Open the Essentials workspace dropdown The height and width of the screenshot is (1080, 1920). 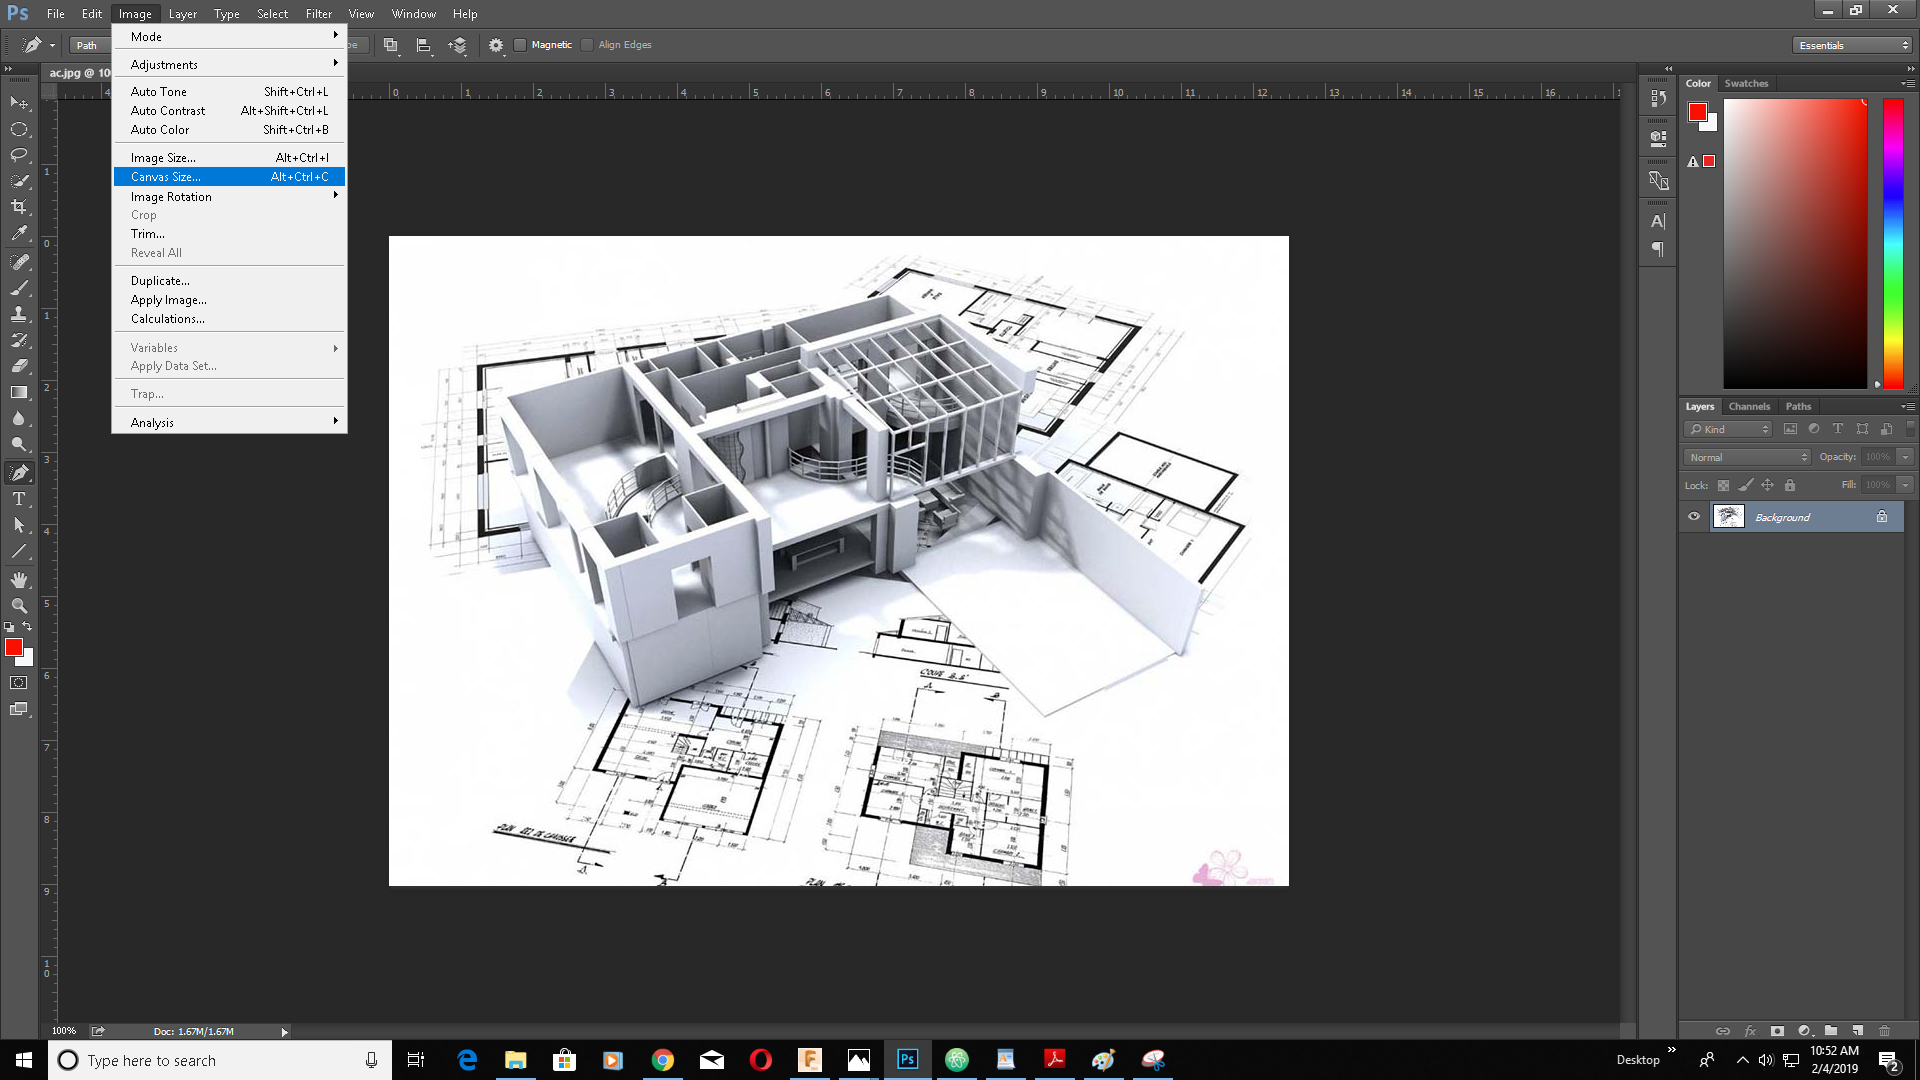(1852, 45)
